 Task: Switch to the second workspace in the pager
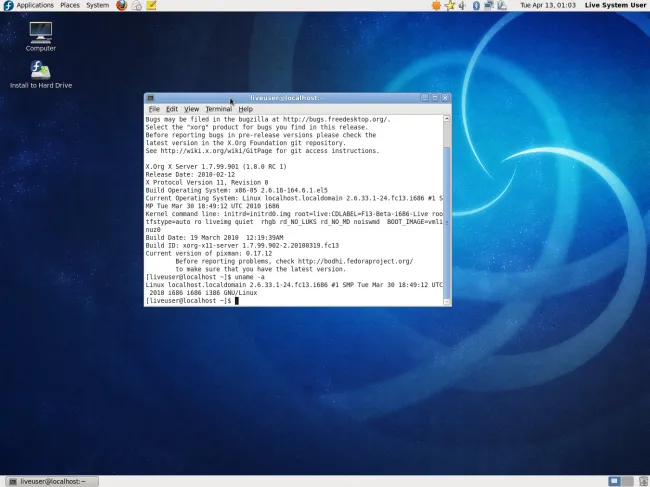point(627,481)
